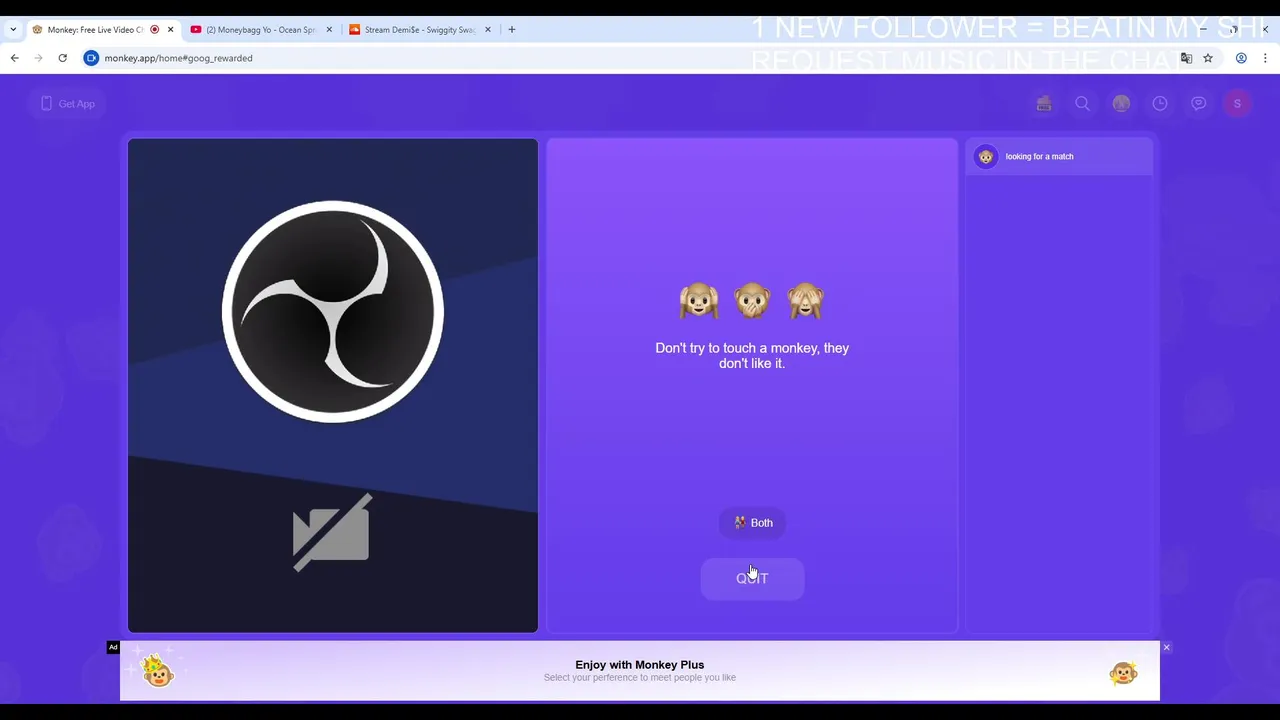Image resolution: width=1280 pixels, height=720 pixels.
Task: Click the translate page icon
Action: point(1186,58)
